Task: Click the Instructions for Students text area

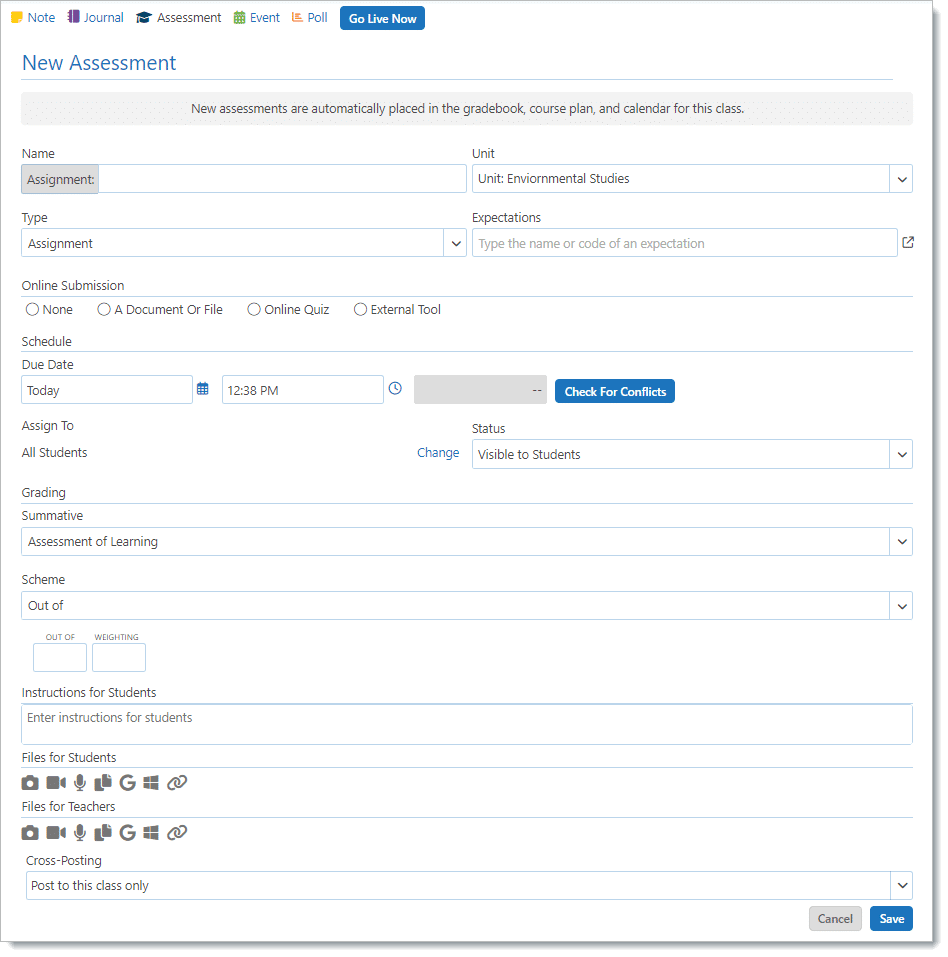Action: [467, 725]
